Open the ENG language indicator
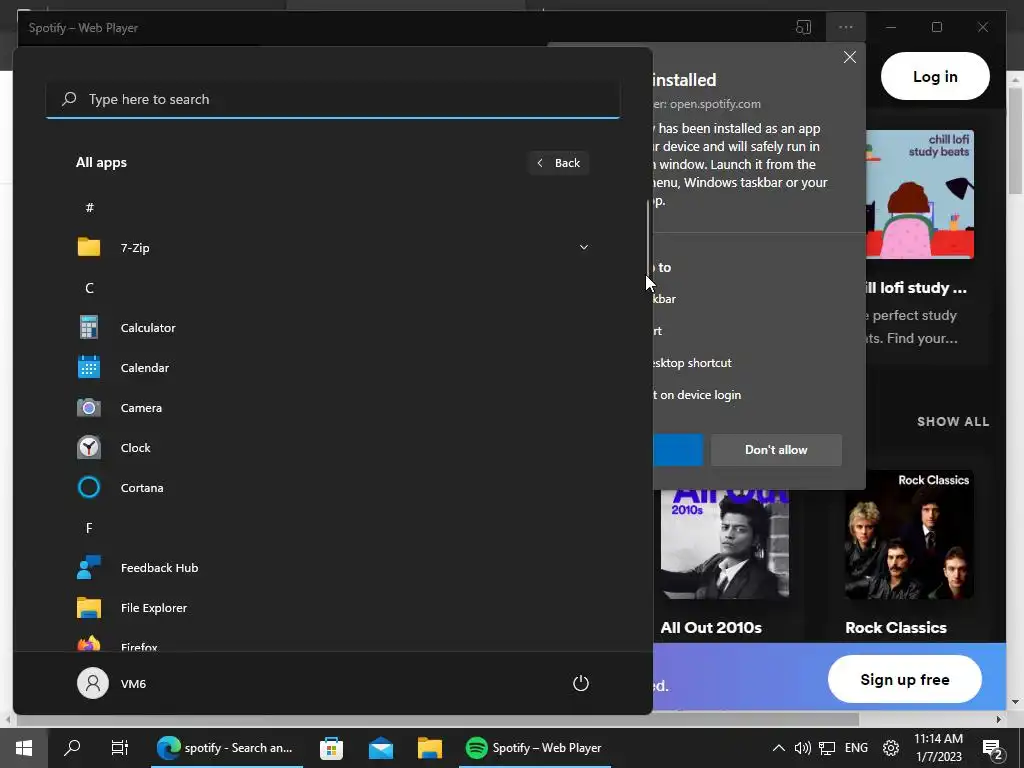 point(856,748)
